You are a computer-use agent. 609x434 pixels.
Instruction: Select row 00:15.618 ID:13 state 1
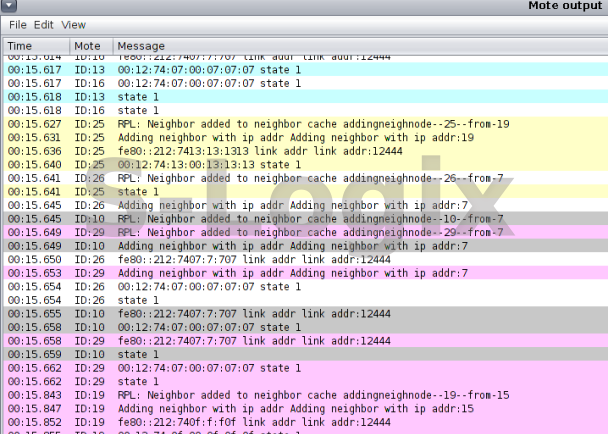pyautogui.click(x=306, y=97)
